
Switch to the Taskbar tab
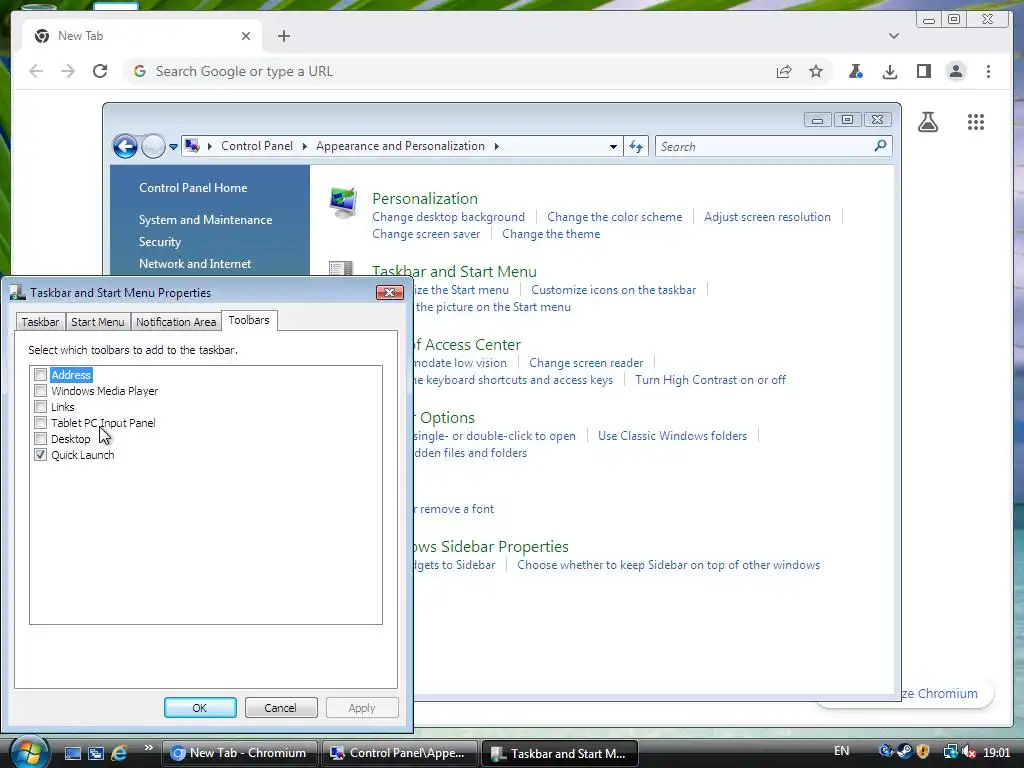(40, 322)
